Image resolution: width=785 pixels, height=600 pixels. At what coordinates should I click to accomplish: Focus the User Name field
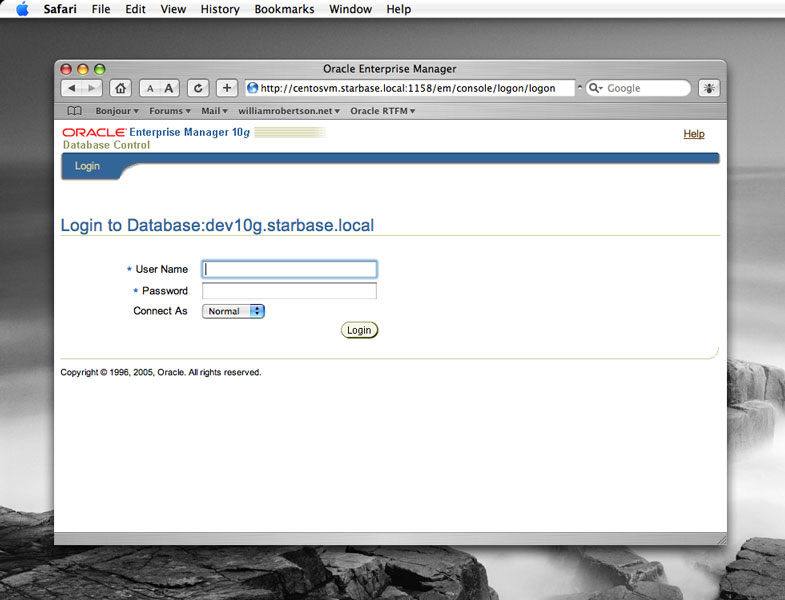(x=289, y=269)
